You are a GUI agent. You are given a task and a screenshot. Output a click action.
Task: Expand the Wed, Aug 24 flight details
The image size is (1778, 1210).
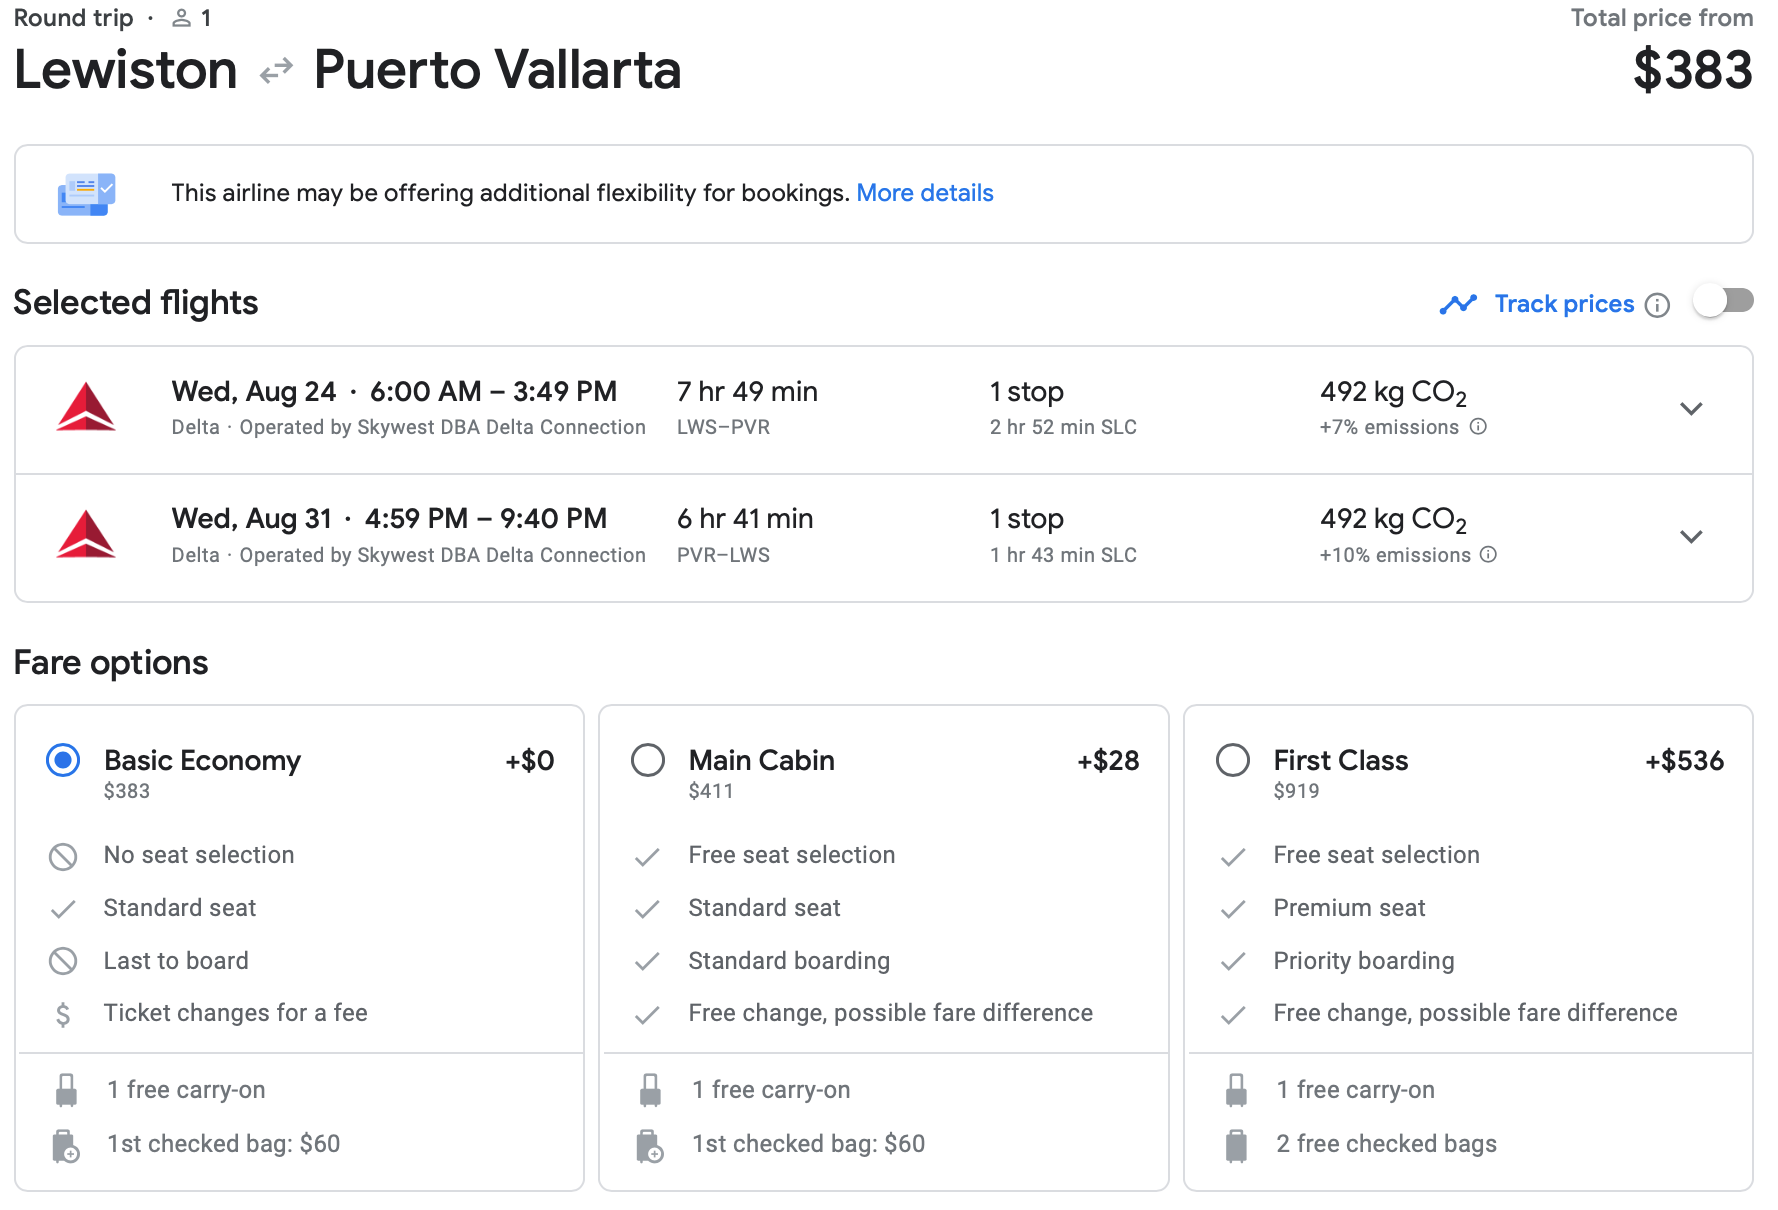(1691, 409)
